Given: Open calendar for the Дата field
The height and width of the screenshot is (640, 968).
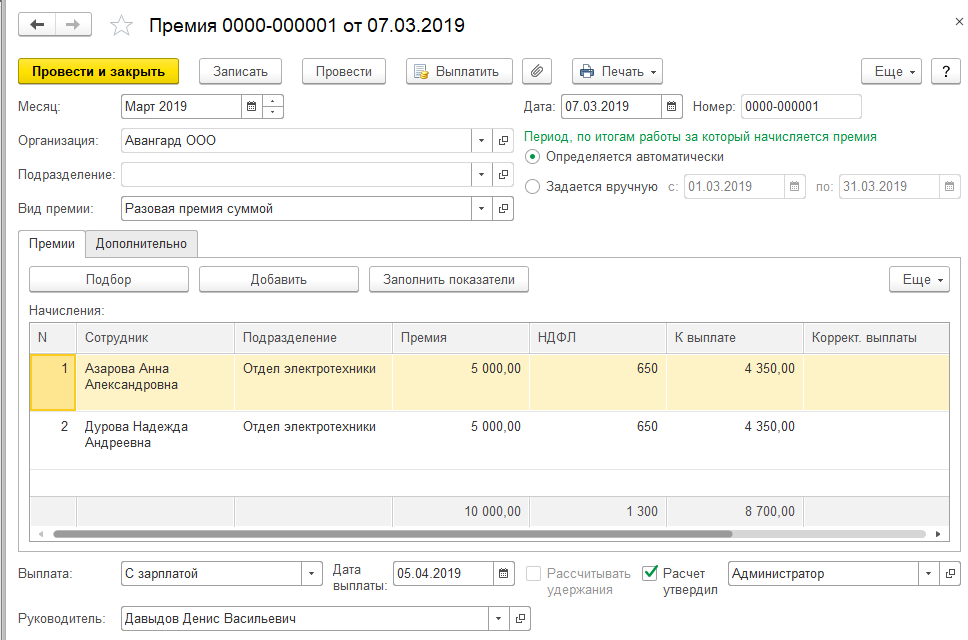Looking at the screenshot, I should (672, 106).
